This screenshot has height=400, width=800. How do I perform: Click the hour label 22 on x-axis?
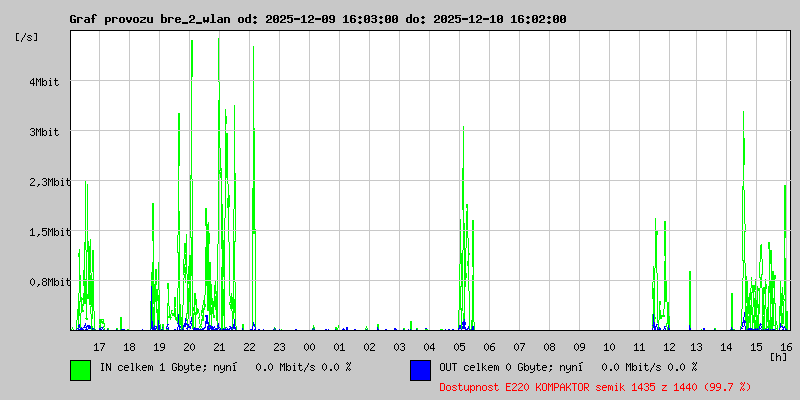click(249, 347)
